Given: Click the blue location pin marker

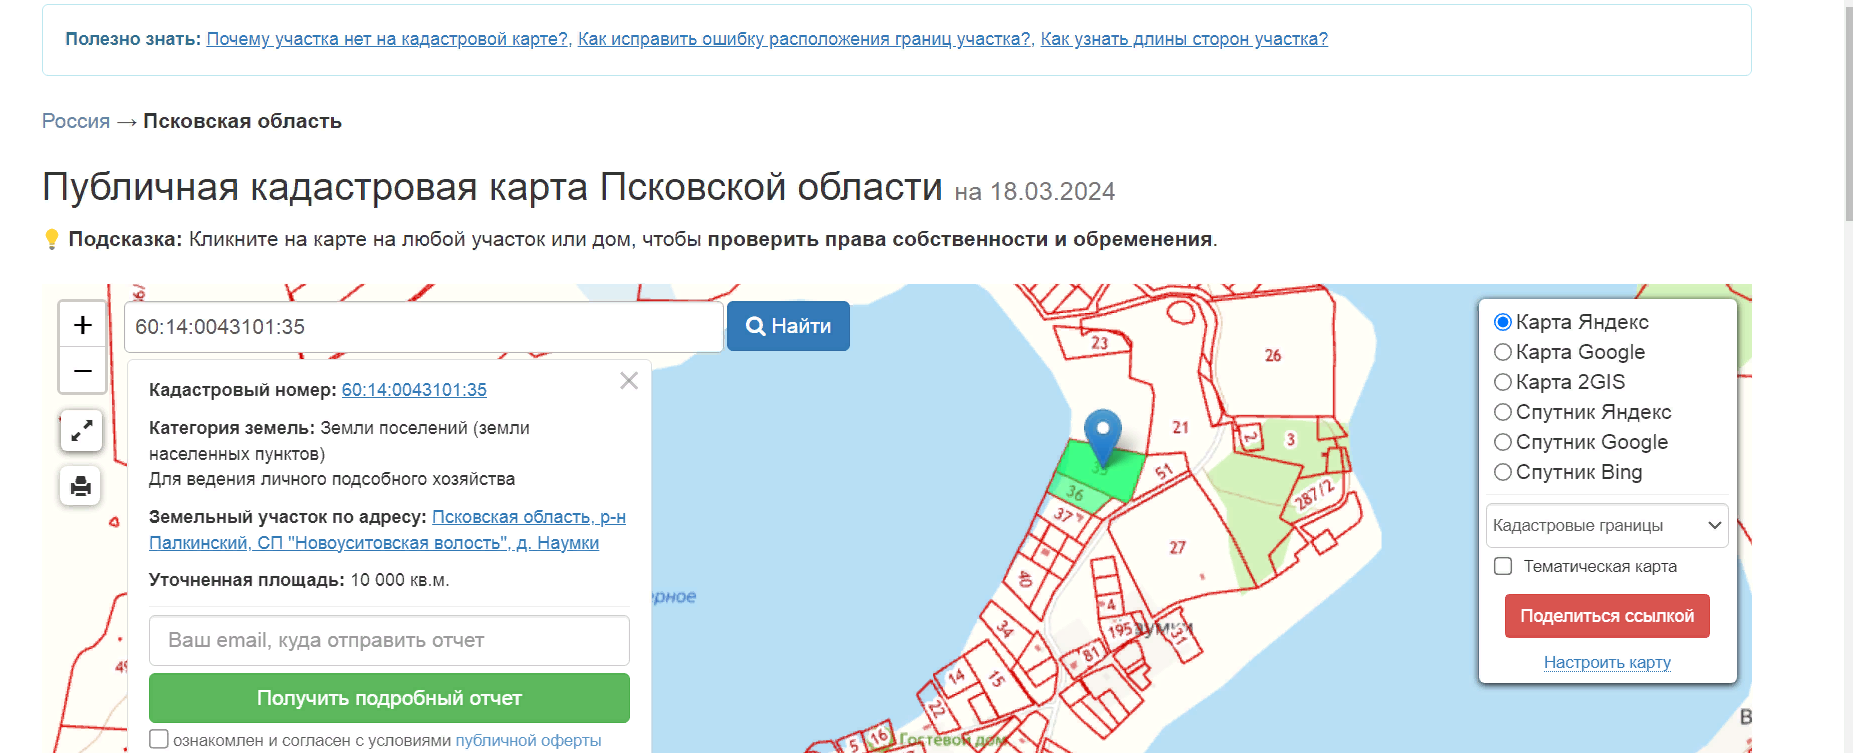Looking at the screenshot, I should click(x=1103, y=436).
